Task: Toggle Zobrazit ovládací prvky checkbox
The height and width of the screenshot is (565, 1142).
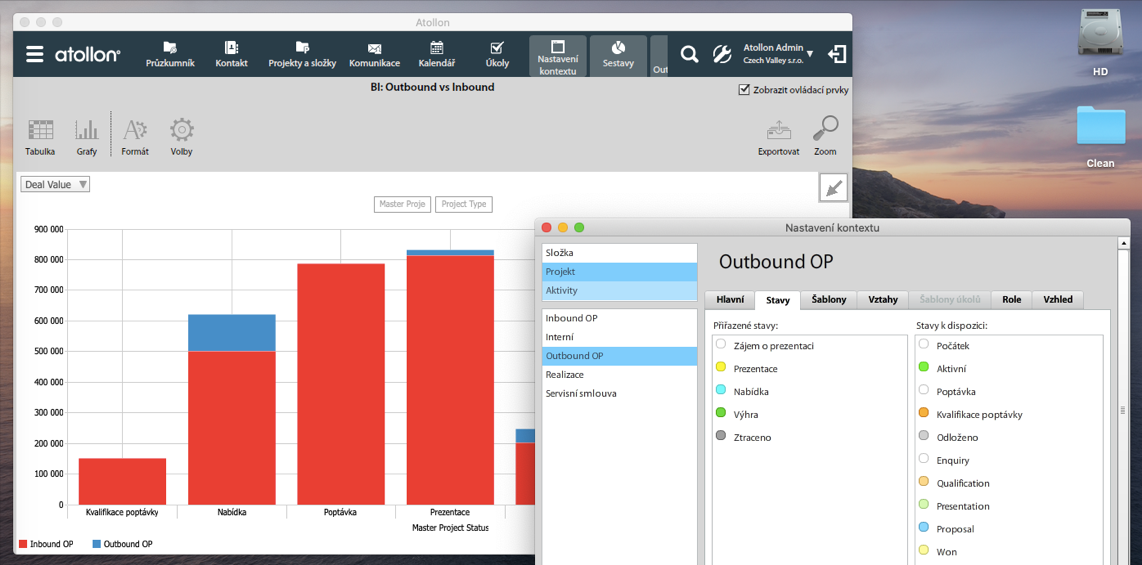Action: [x=744, y=89]
